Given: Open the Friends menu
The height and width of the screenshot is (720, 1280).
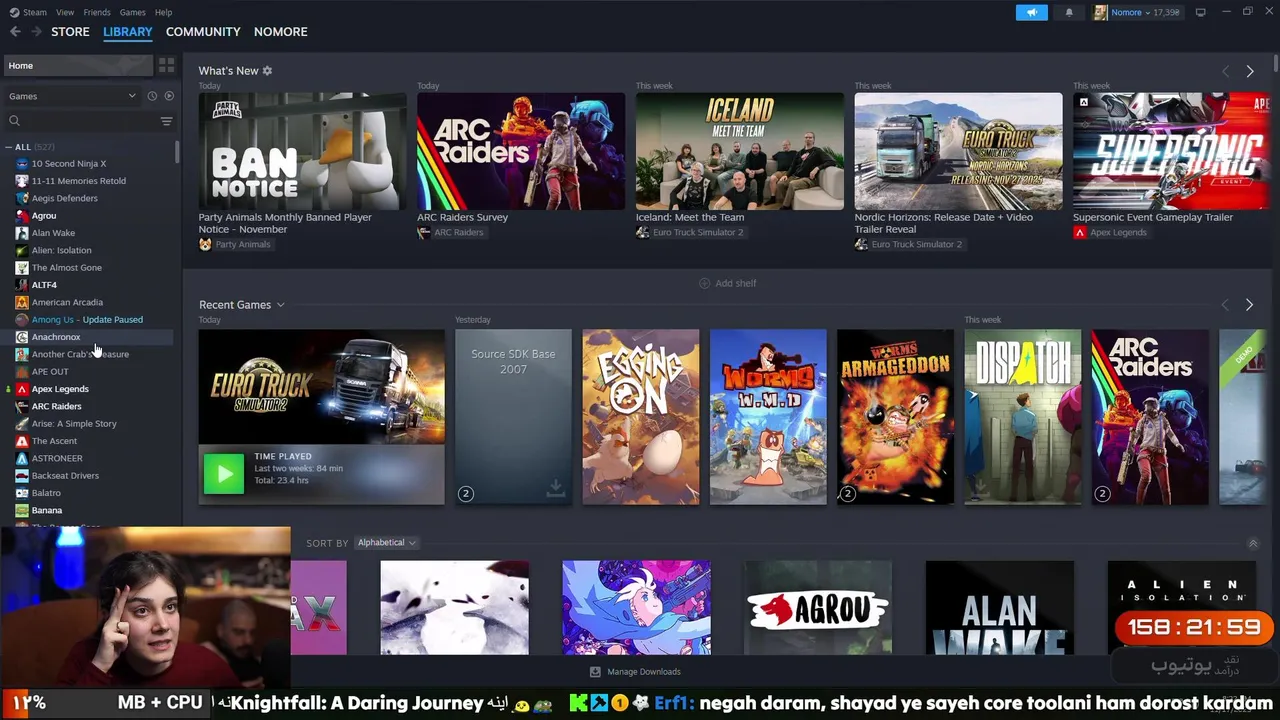Looking at the screenshot, I should 97,12.
